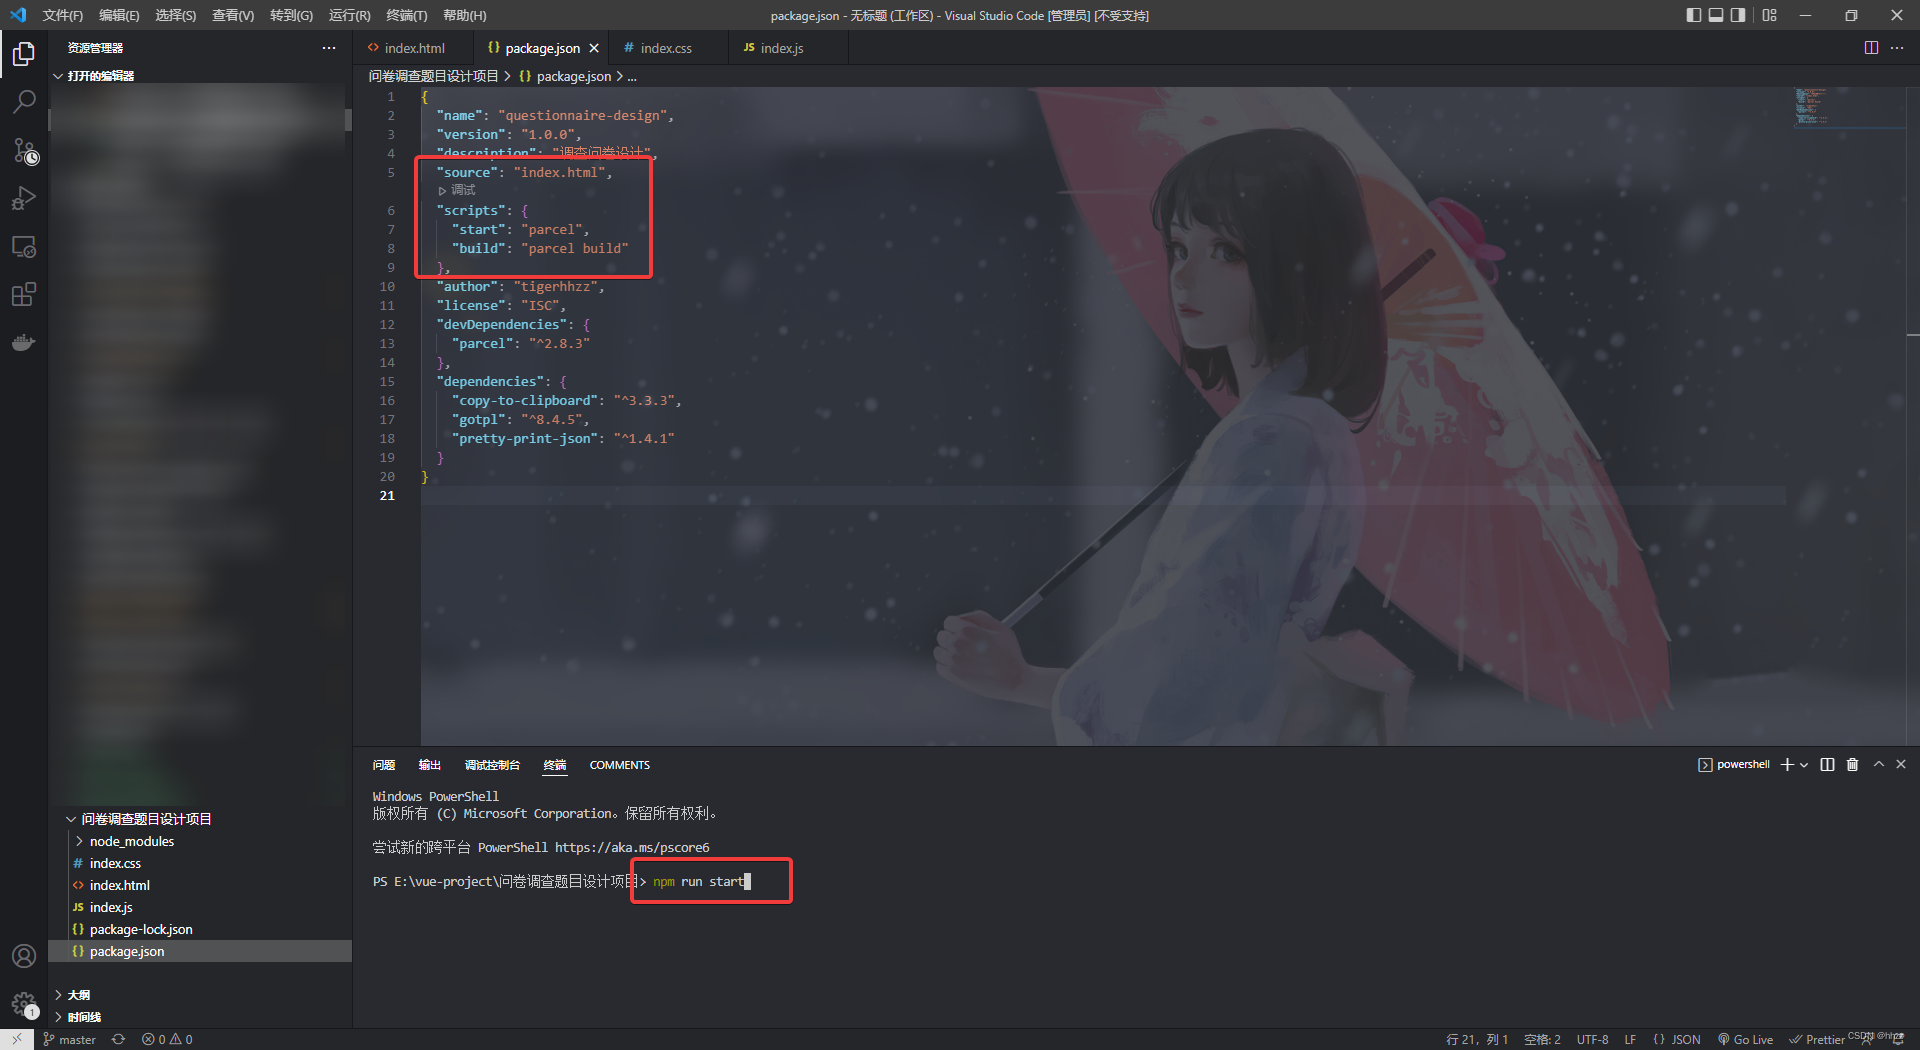Kill terminal with trash icon
This screenshot has width=1920, height=1050.
coord(1852,765)
